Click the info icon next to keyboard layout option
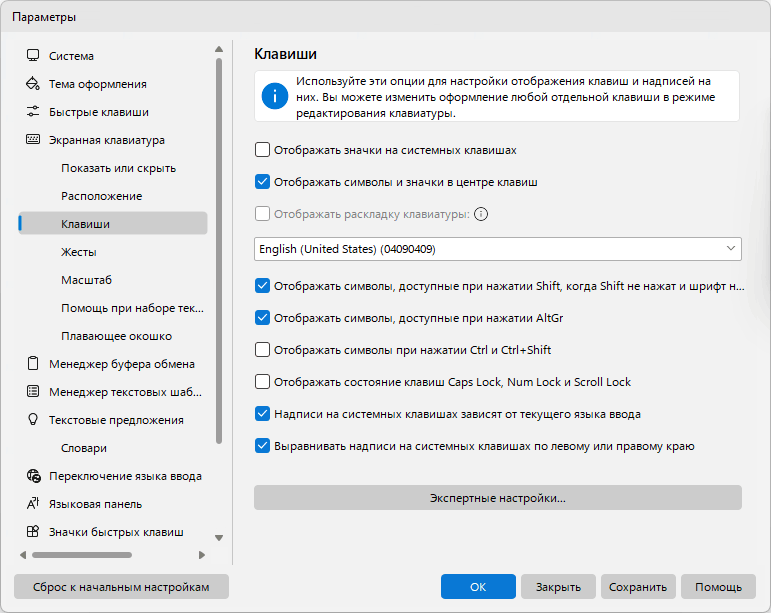Viewport: 771px width, 613px height. click(481, 214)
